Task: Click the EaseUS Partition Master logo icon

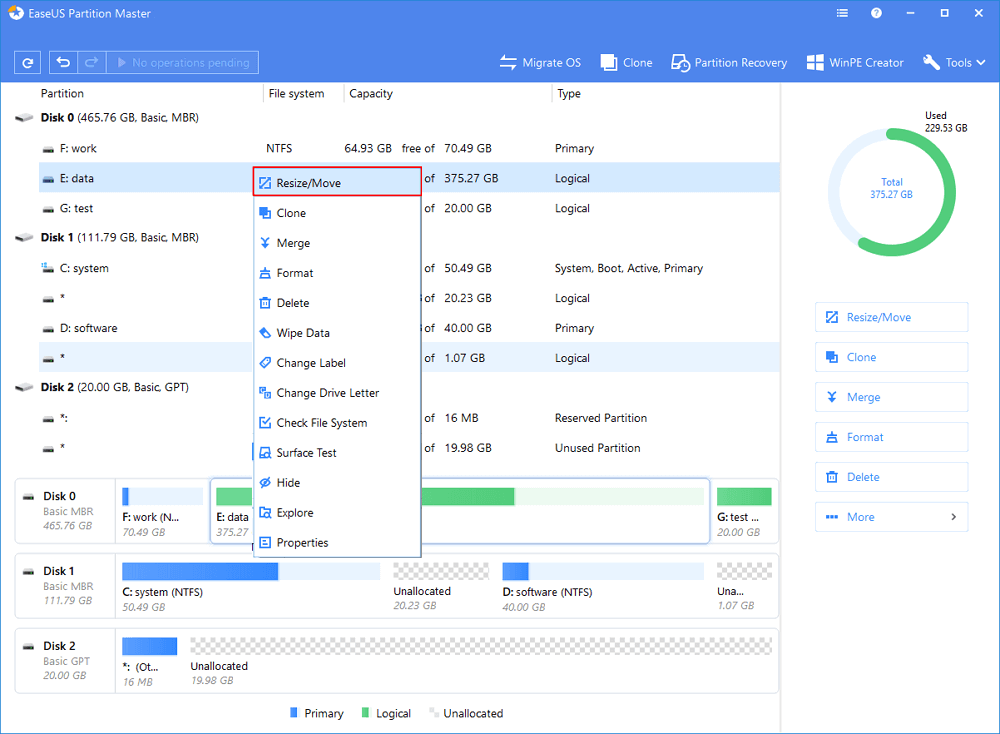Action: 15,13
